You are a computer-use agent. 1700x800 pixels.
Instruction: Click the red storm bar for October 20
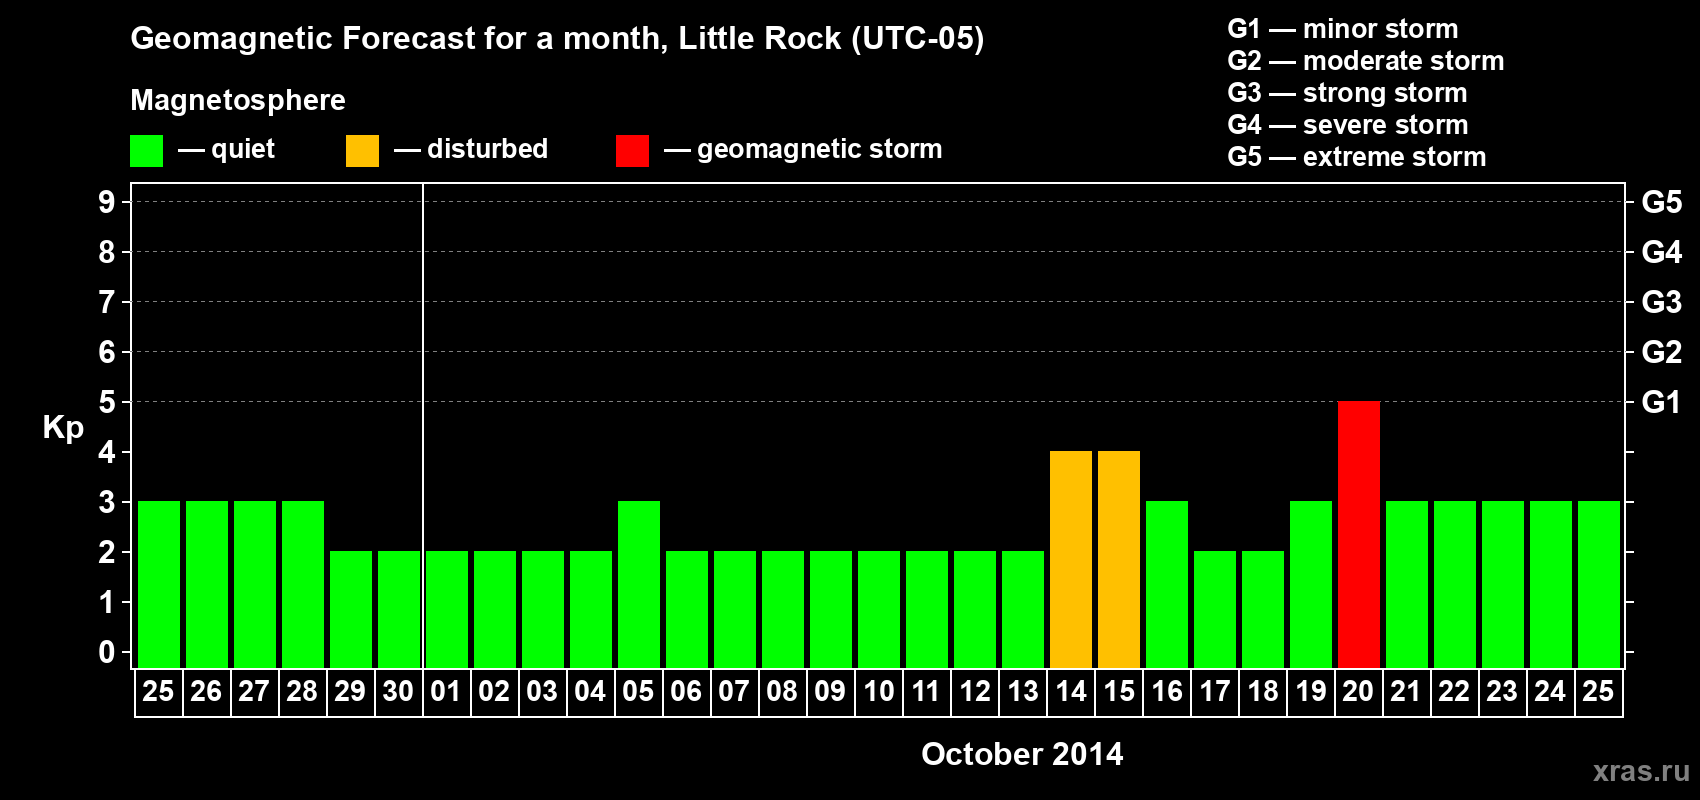click(x=1358, y=534)
